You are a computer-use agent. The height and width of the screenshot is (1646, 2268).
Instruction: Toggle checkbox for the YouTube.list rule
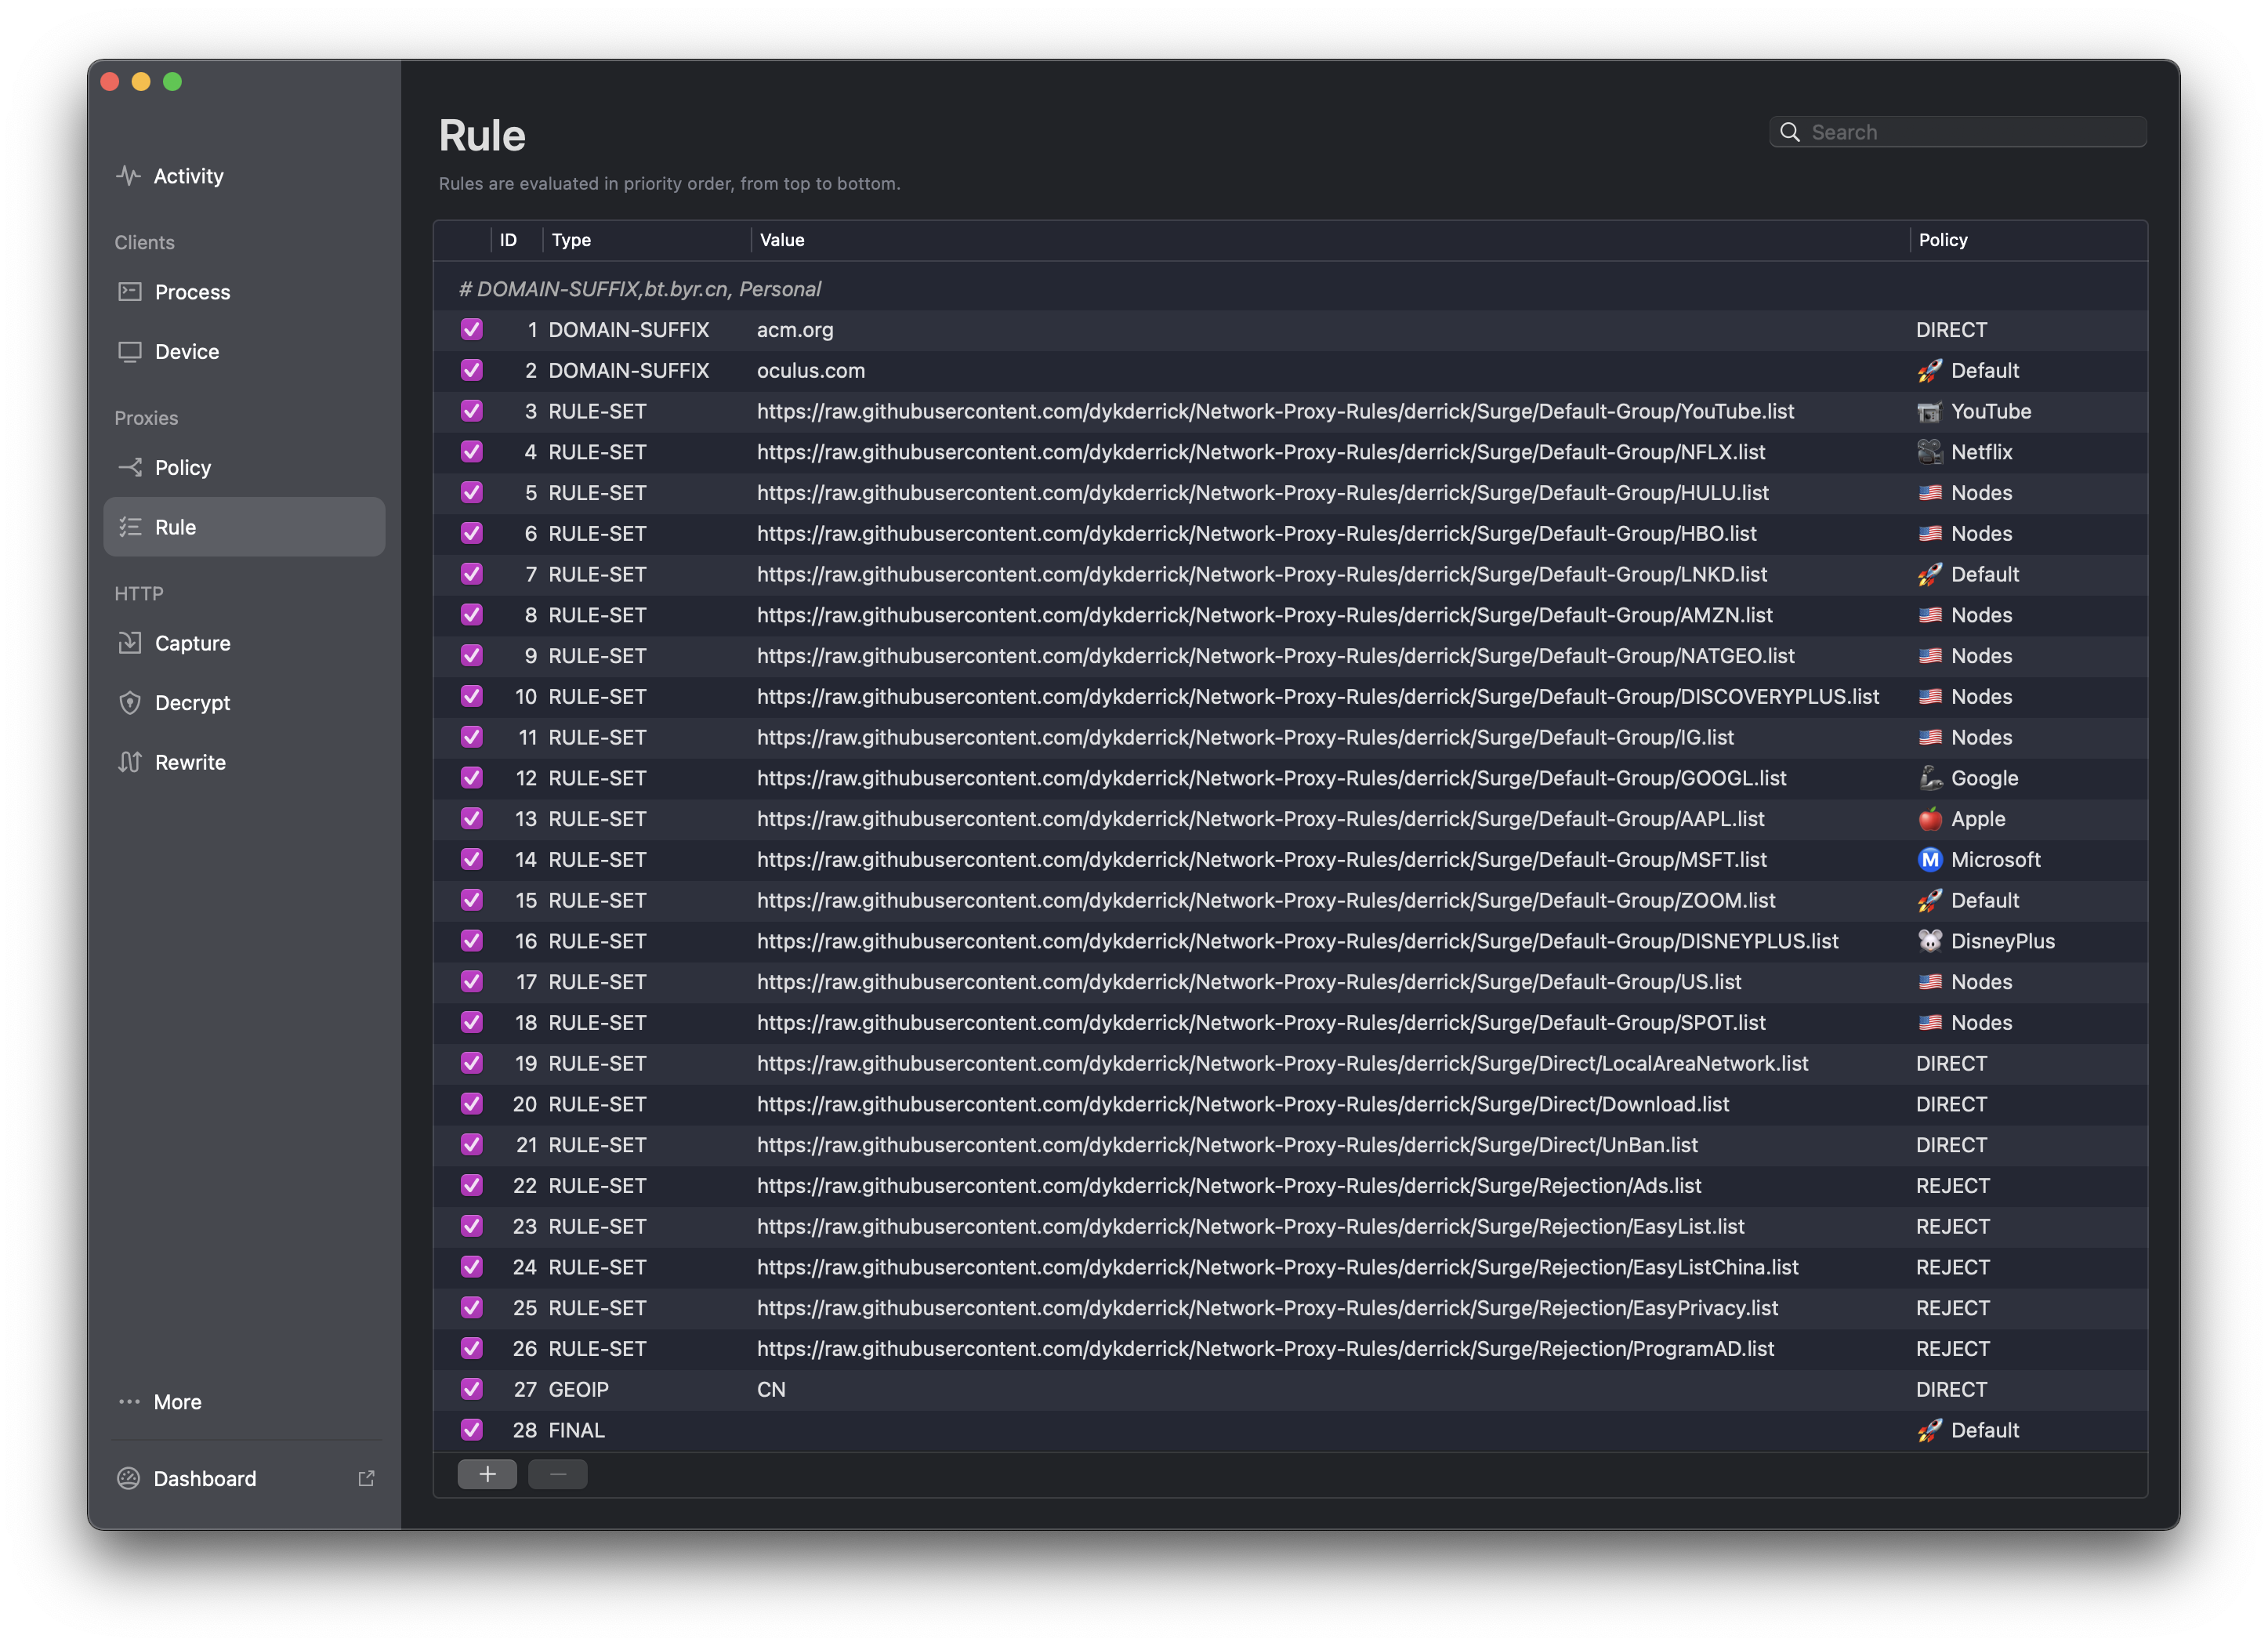coord(472,411)
